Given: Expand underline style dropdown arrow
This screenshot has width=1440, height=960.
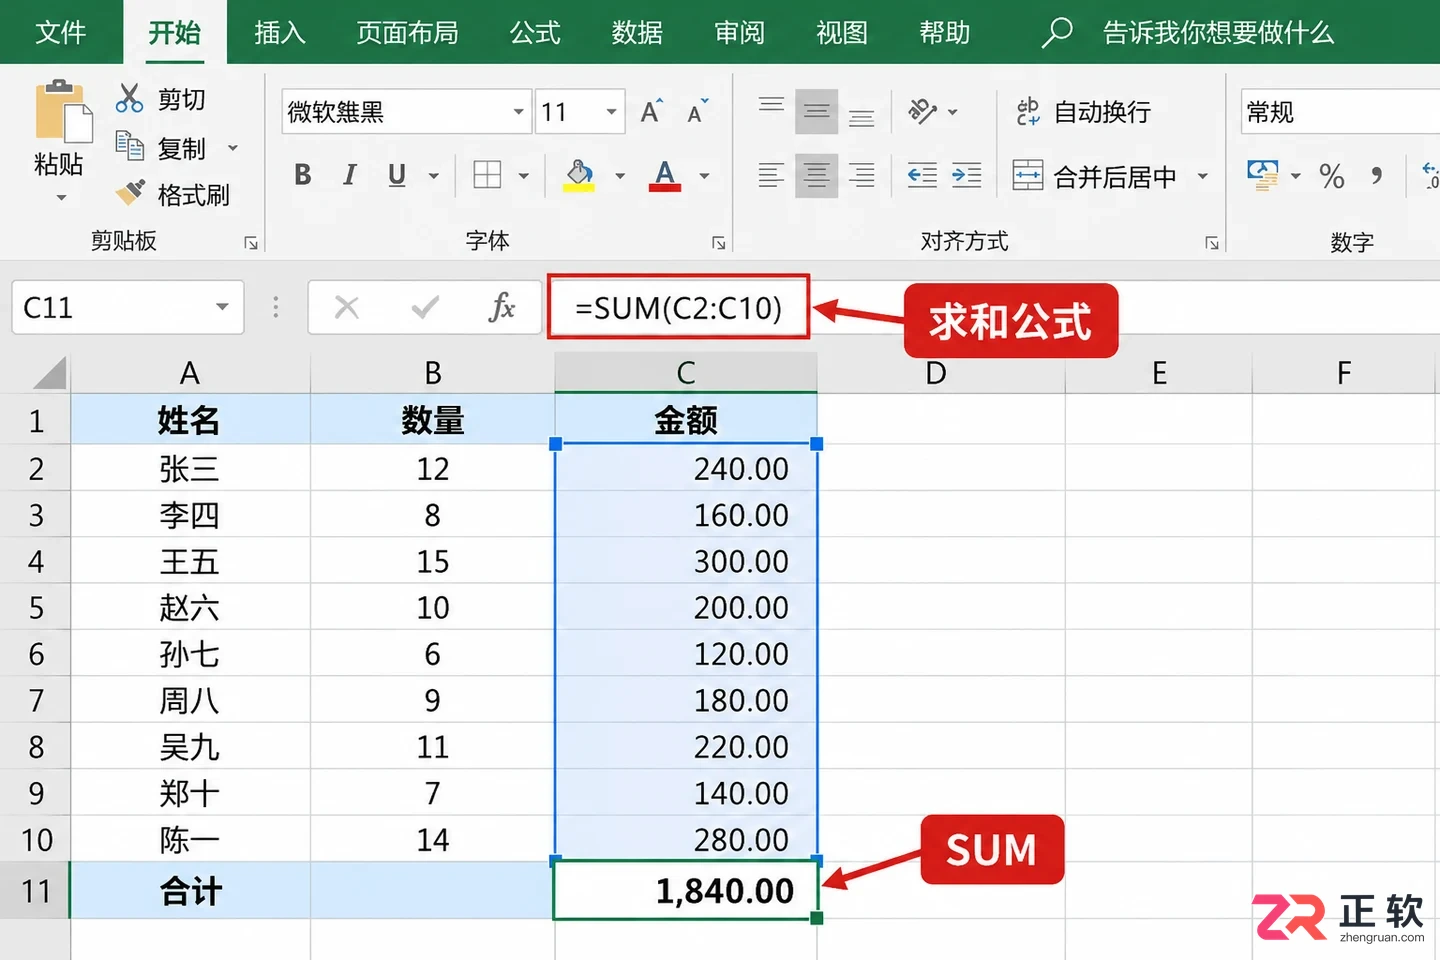Looking at the screenshot, I should coord(434,176).
